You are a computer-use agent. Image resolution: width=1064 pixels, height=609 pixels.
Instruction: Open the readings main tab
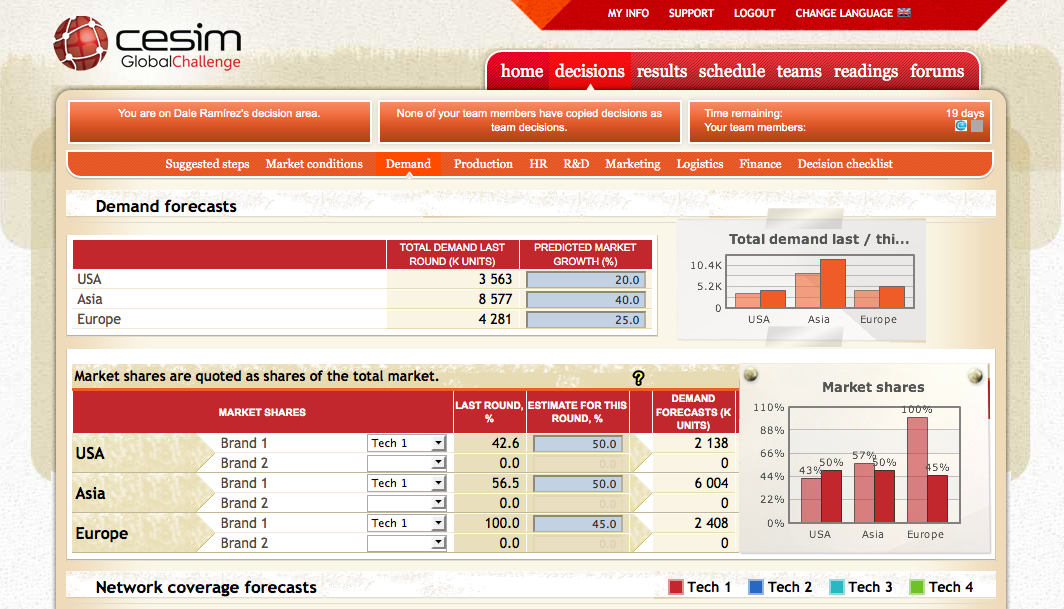click(x=865, y=71)
